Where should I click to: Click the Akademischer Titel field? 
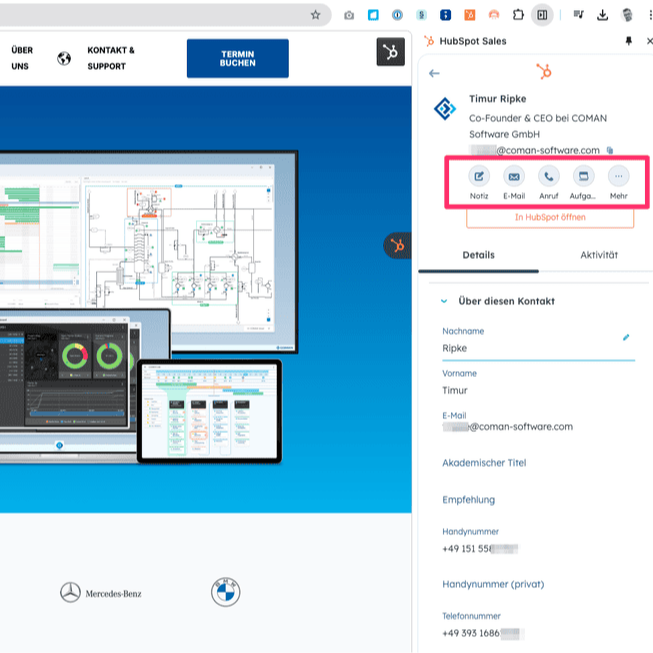tap(484, 463)
